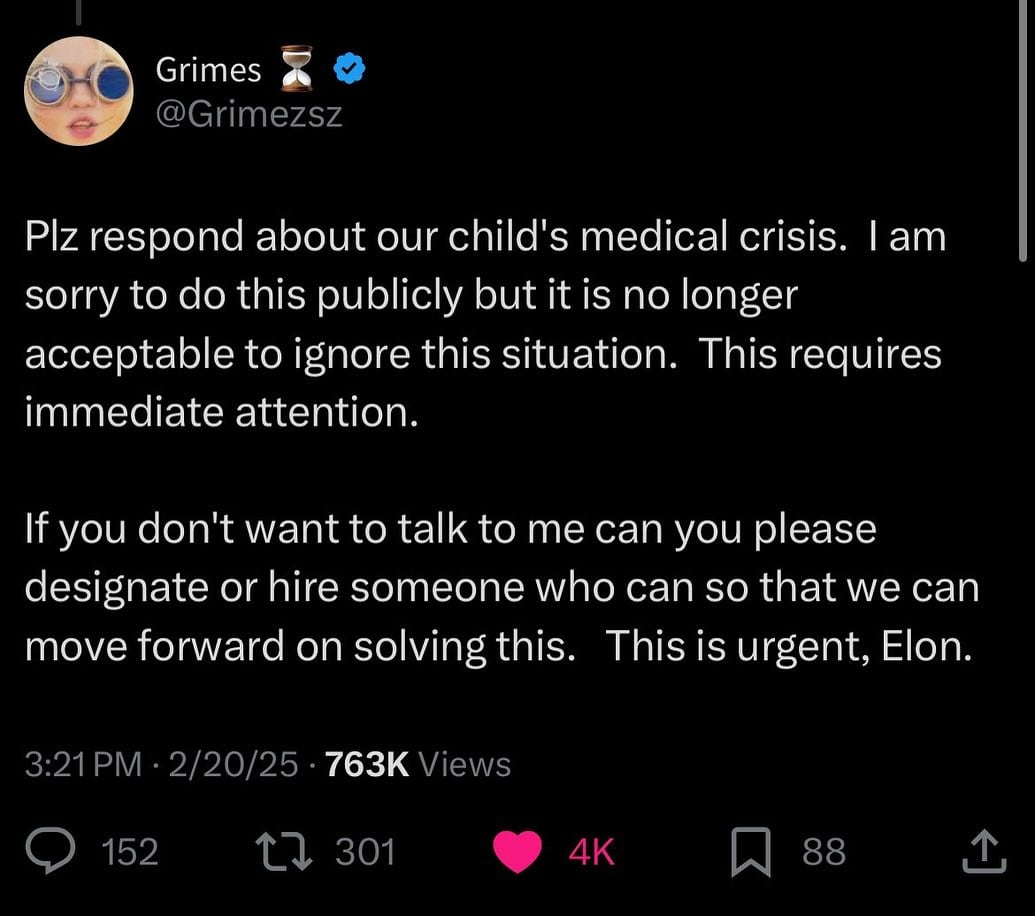Image resolution: width=1035 pixels, height=916 pixels.
Task: Open the share menu via upload arrow icon
Action: point(984,851)
